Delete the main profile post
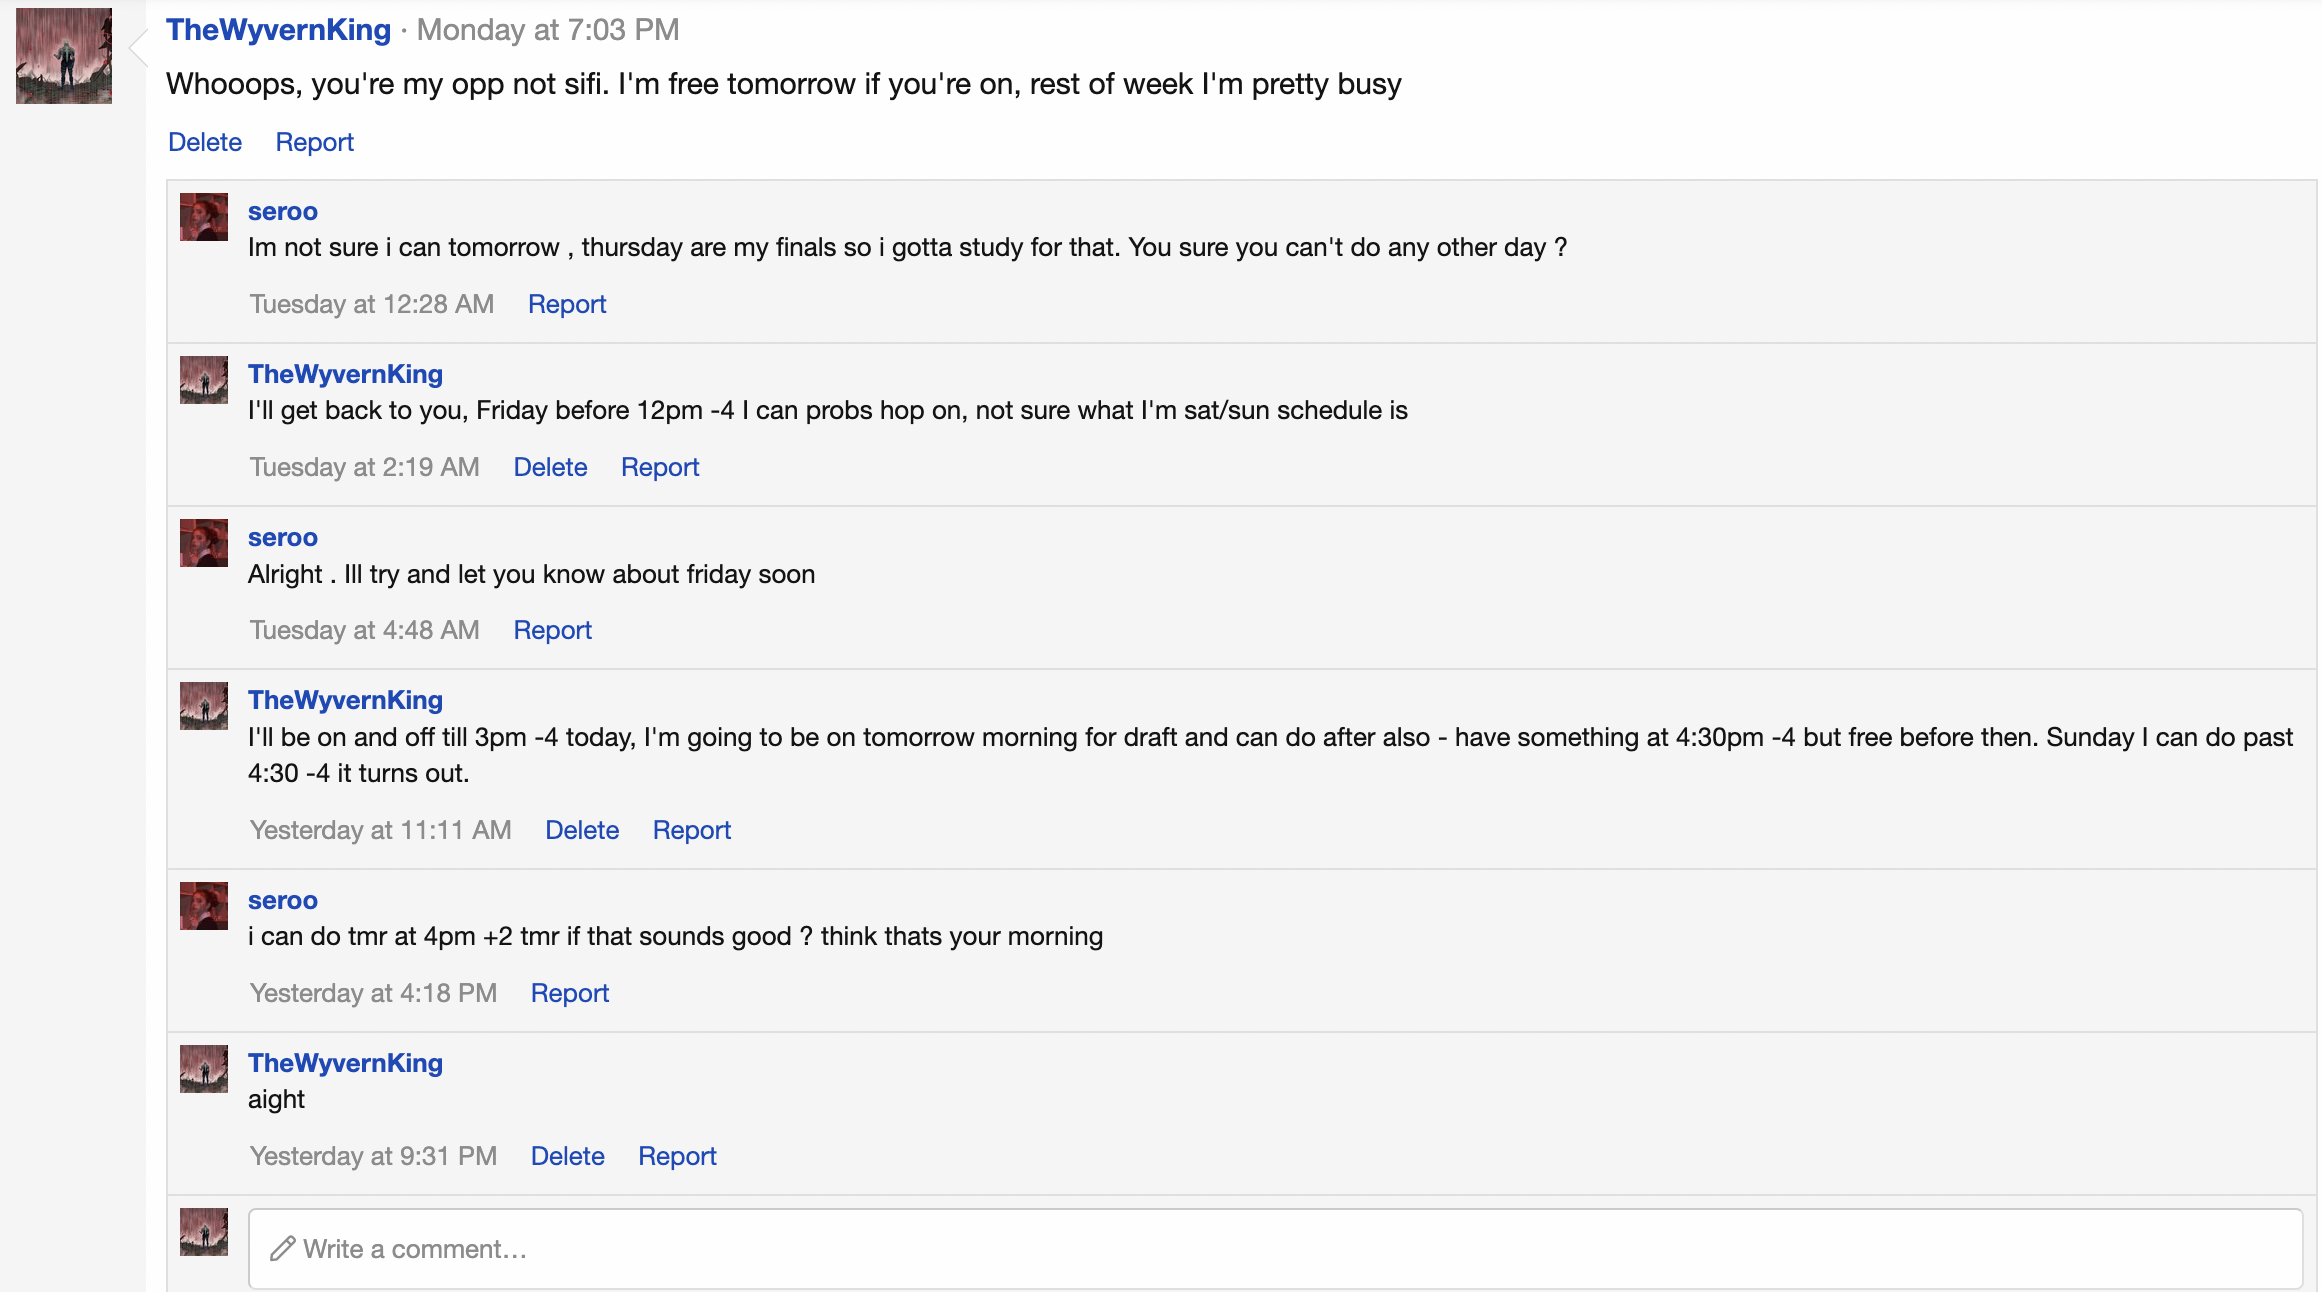This screenshot has height=1292, width=2322. (x=205, y=142)
